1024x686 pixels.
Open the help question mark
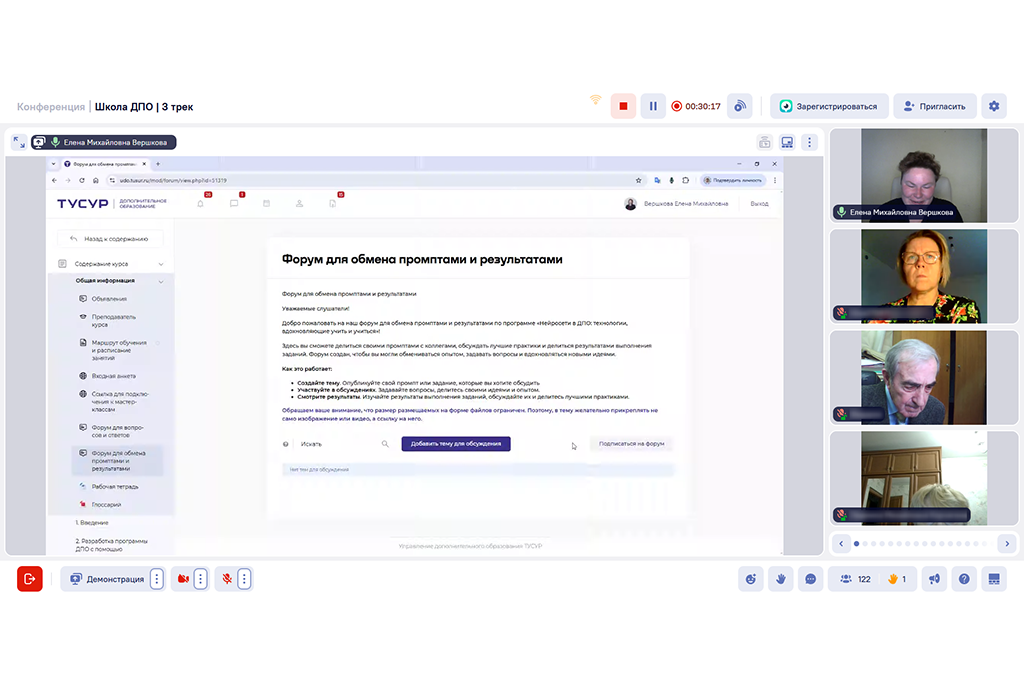point(964,579)
